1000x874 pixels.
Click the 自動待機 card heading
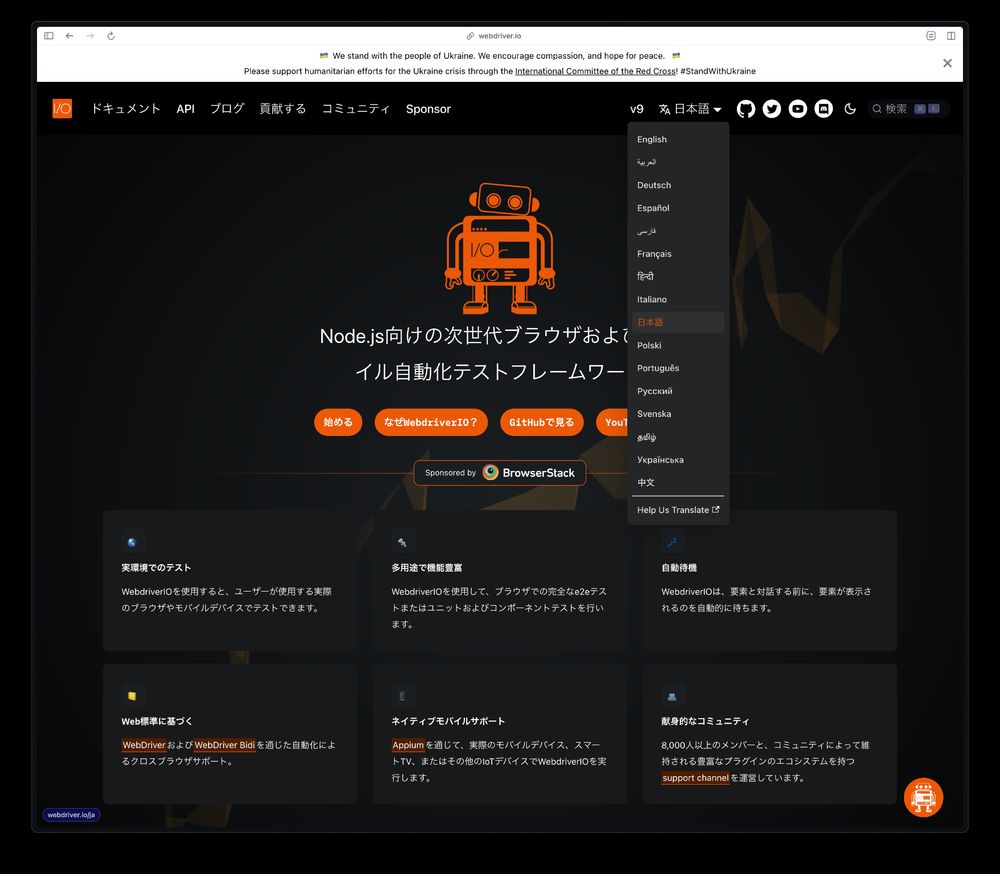click(x=679, y=568)
